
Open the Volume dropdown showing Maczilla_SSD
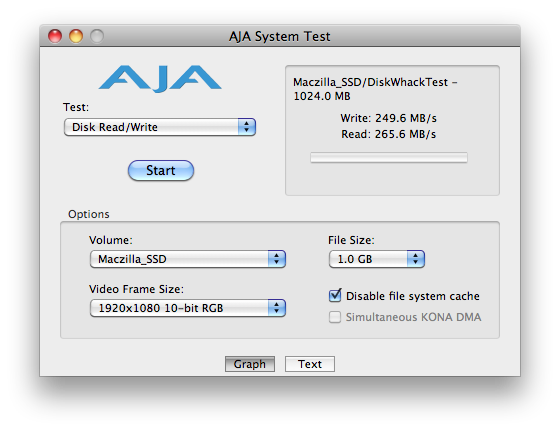(188, 259)
